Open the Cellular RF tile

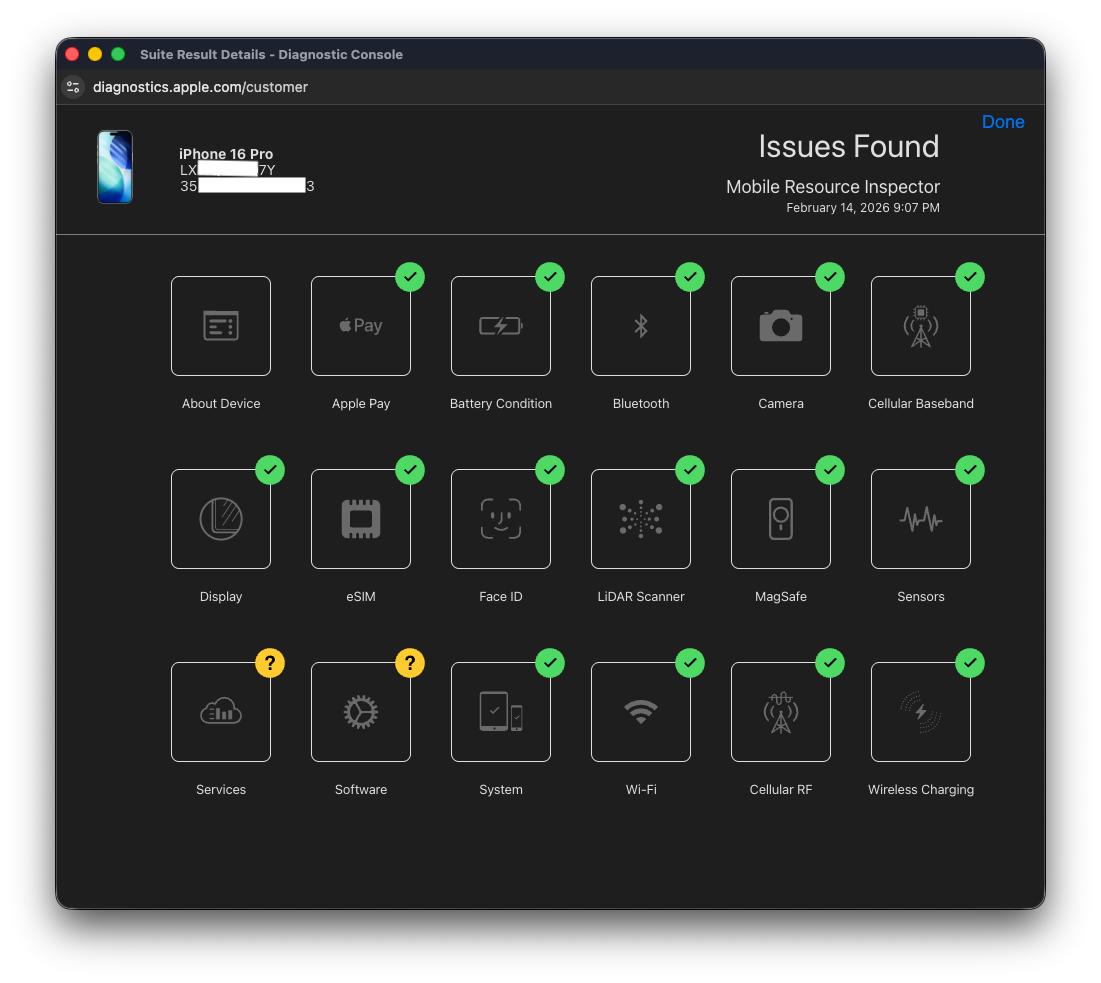(781, 712)
